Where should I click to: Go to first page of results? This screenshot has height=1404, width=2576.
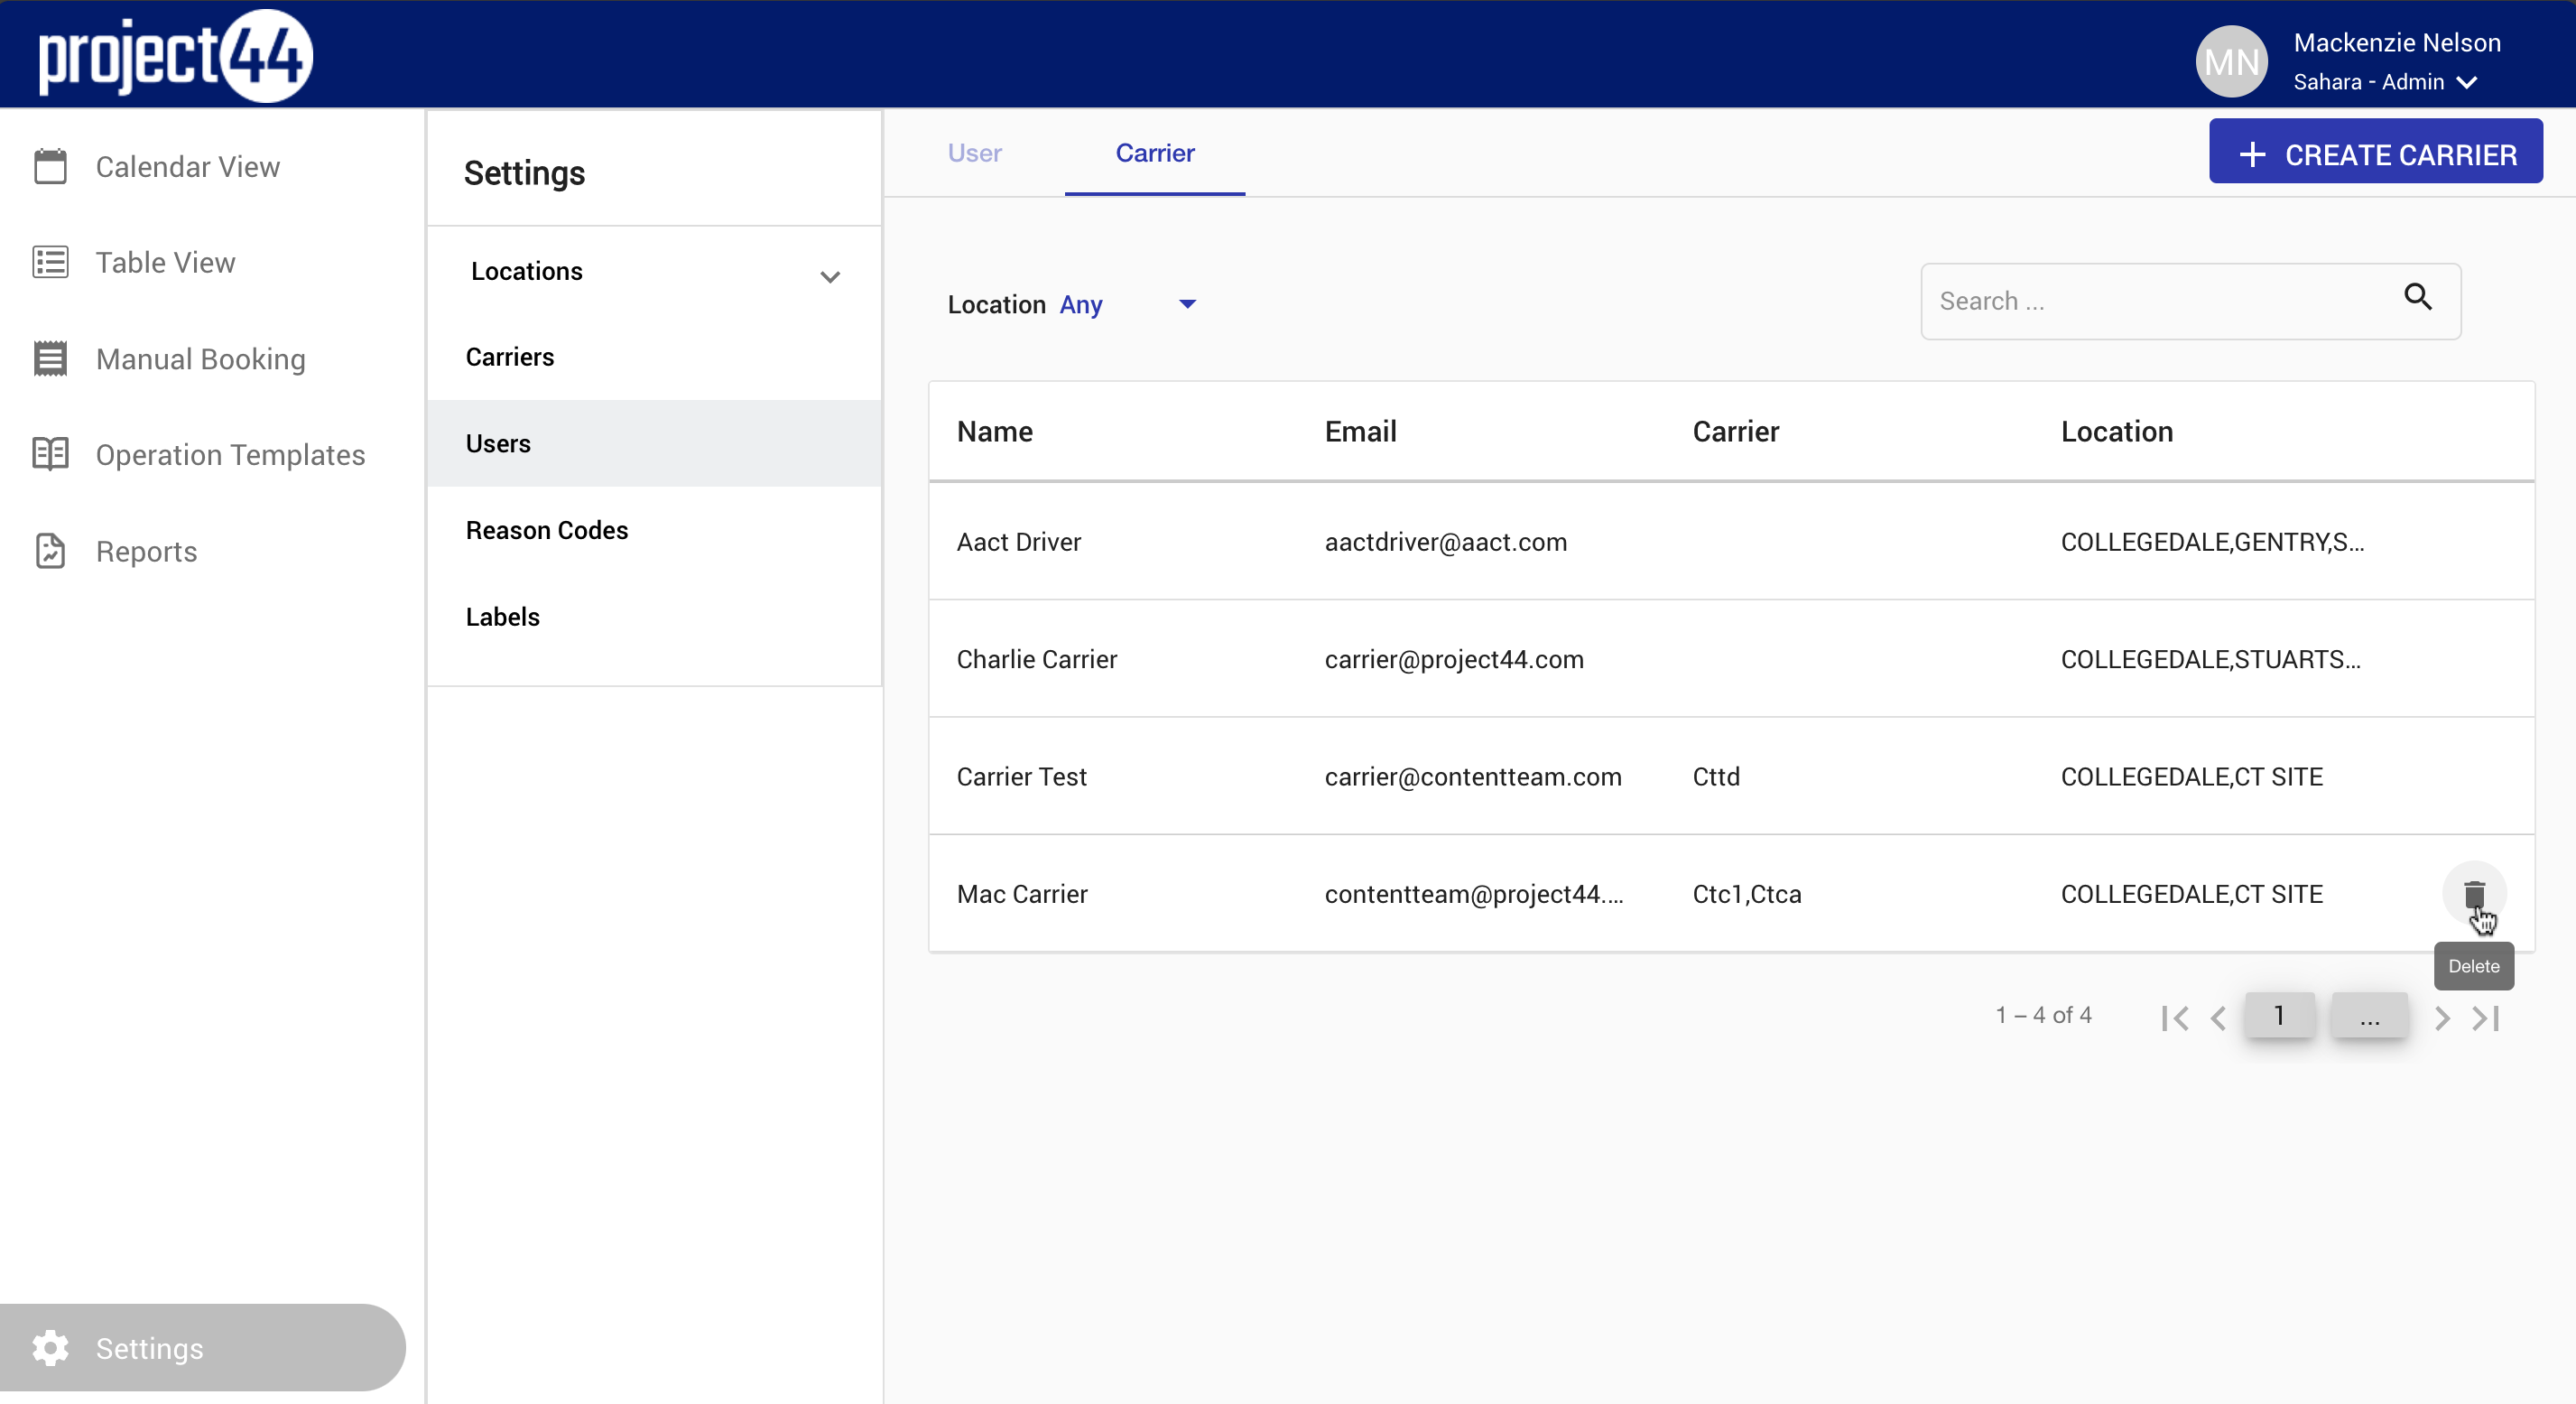coord(2174,1018)
